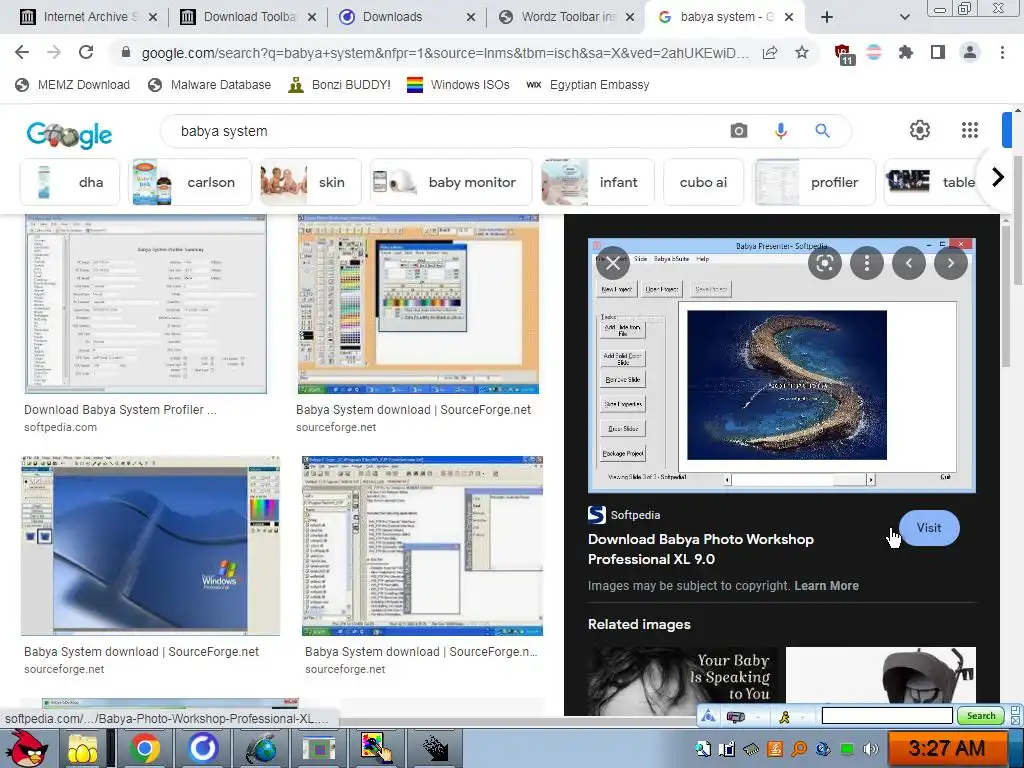Select the skin suggestion chip
This screenshot has width=1024, height=768.
click(x=311, y=182)
